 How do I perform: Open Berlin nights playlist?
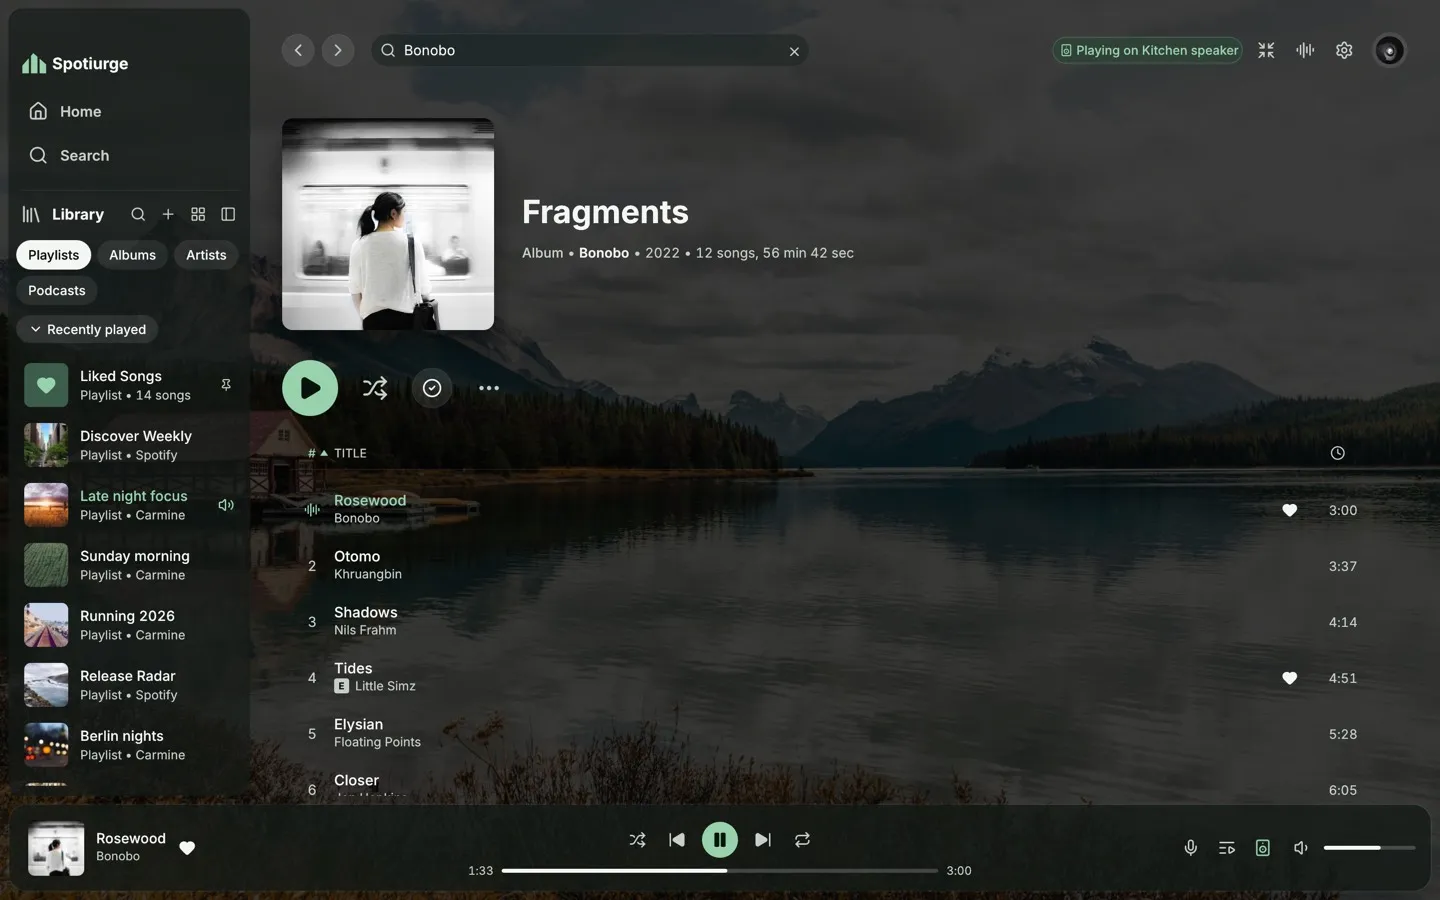128,745
